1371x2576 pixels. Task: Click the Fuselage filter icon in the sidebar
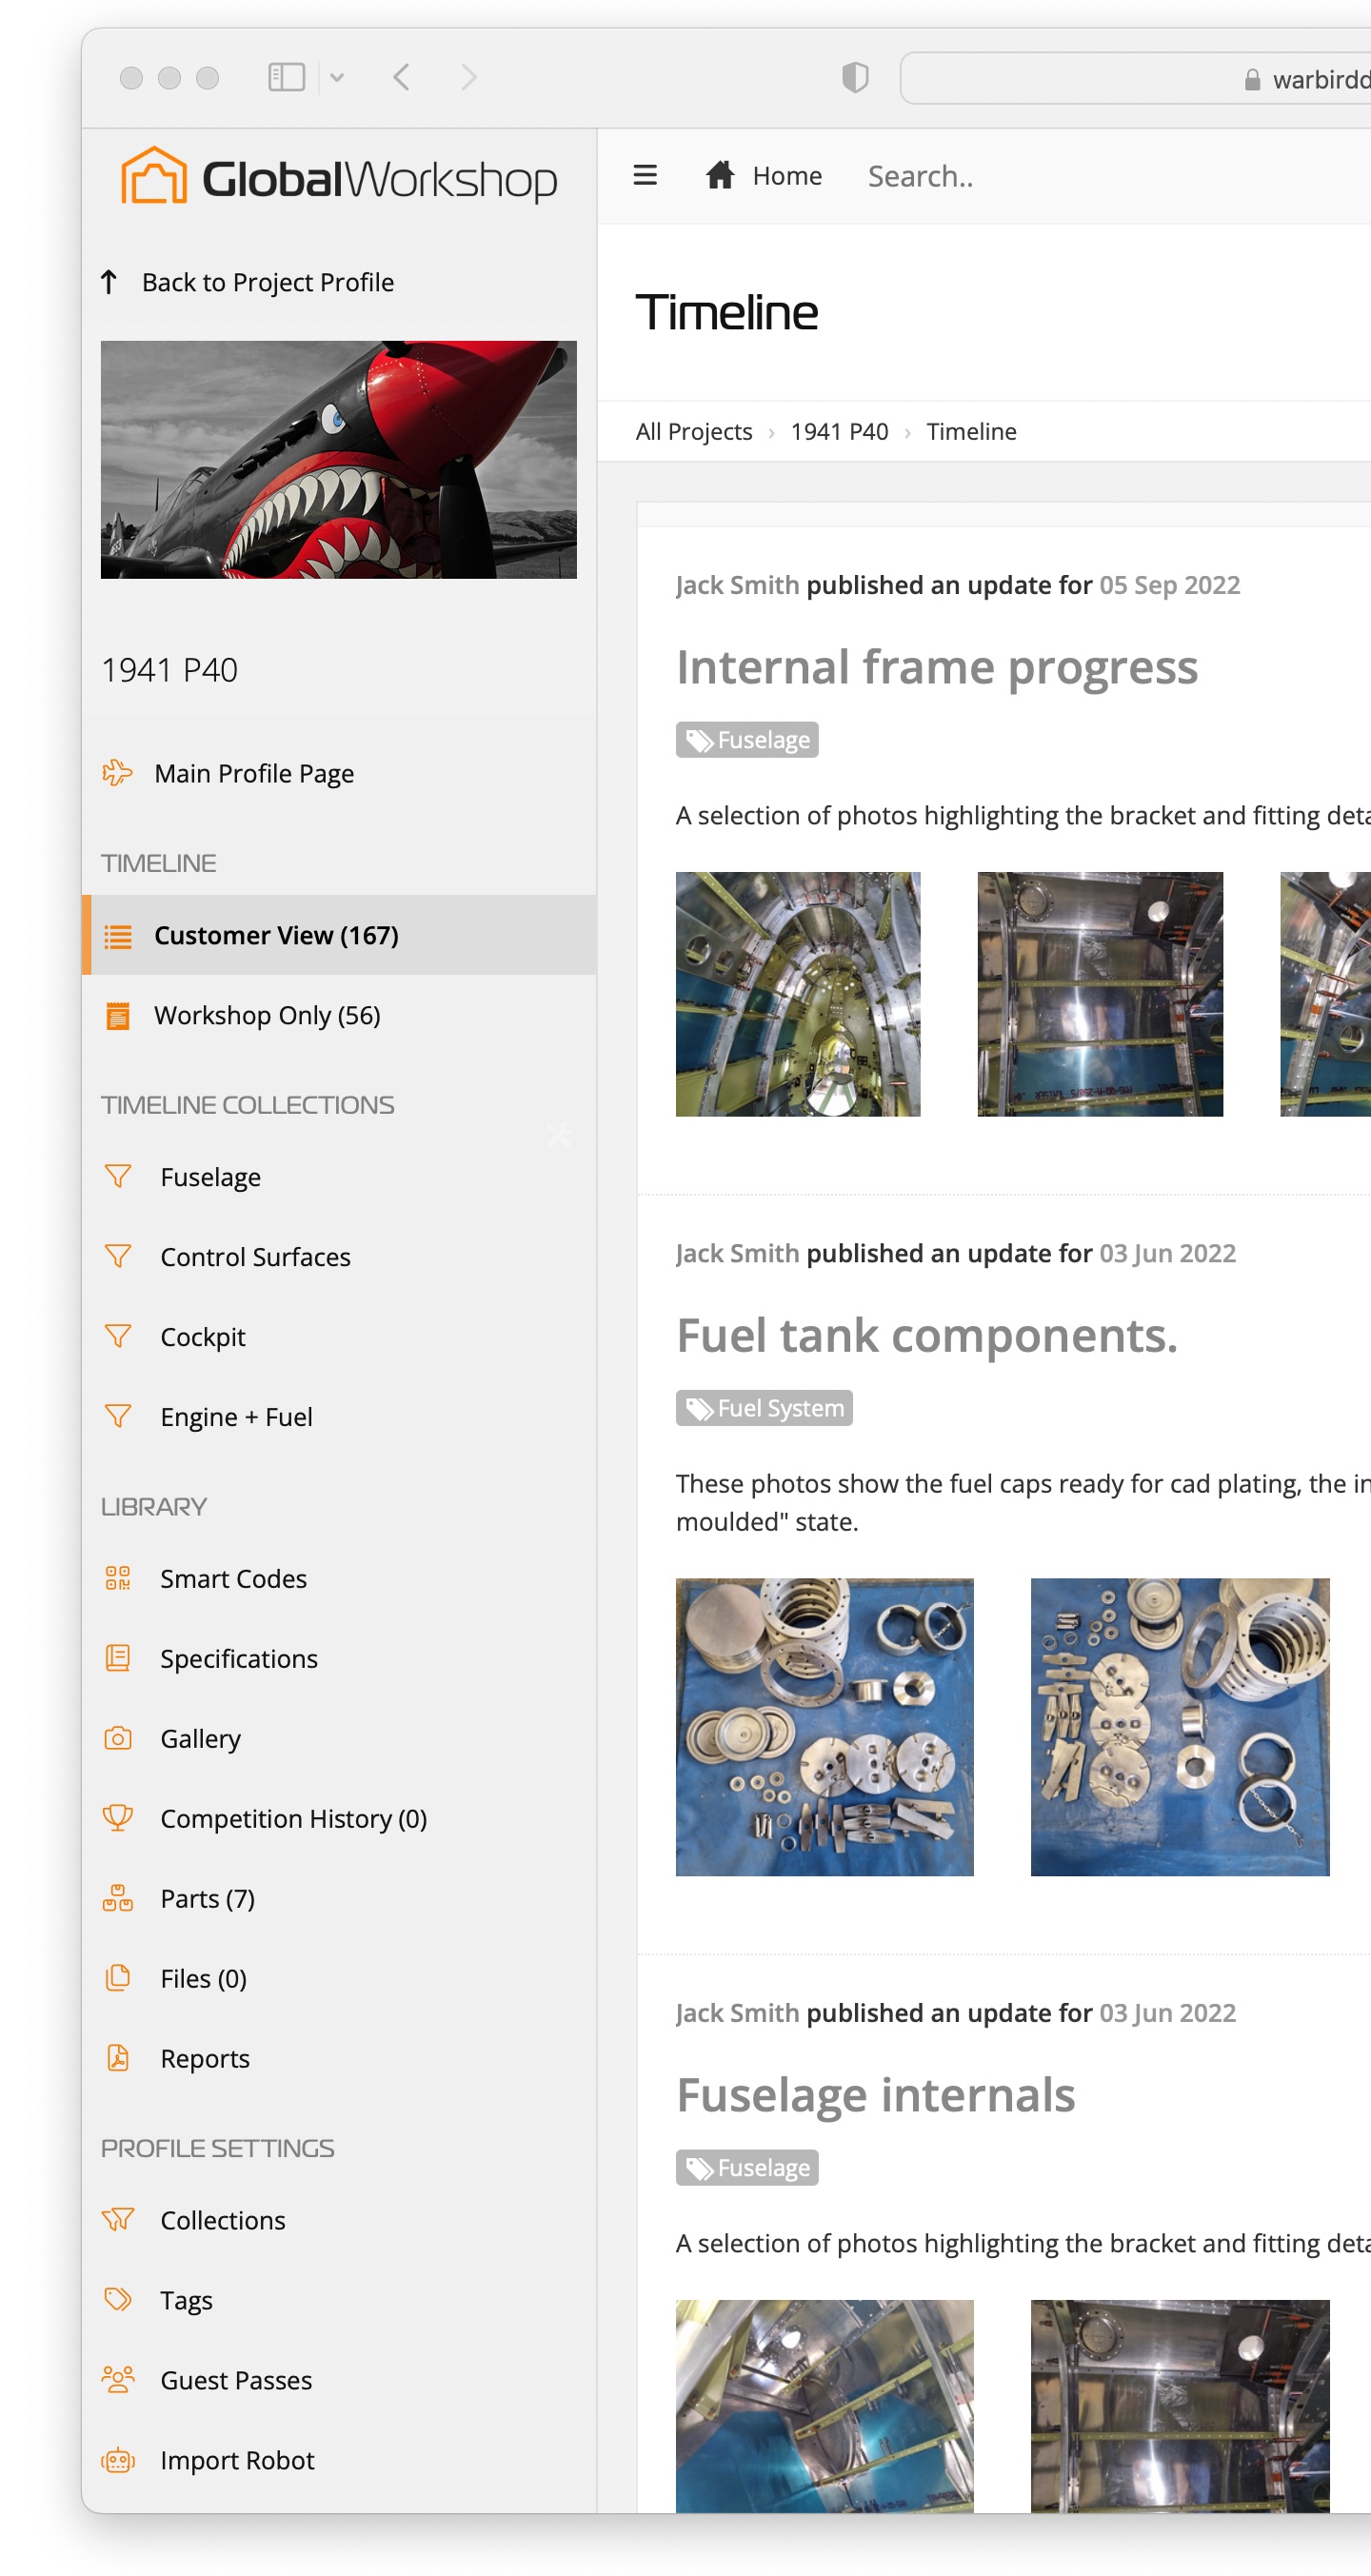[118, 1176]
